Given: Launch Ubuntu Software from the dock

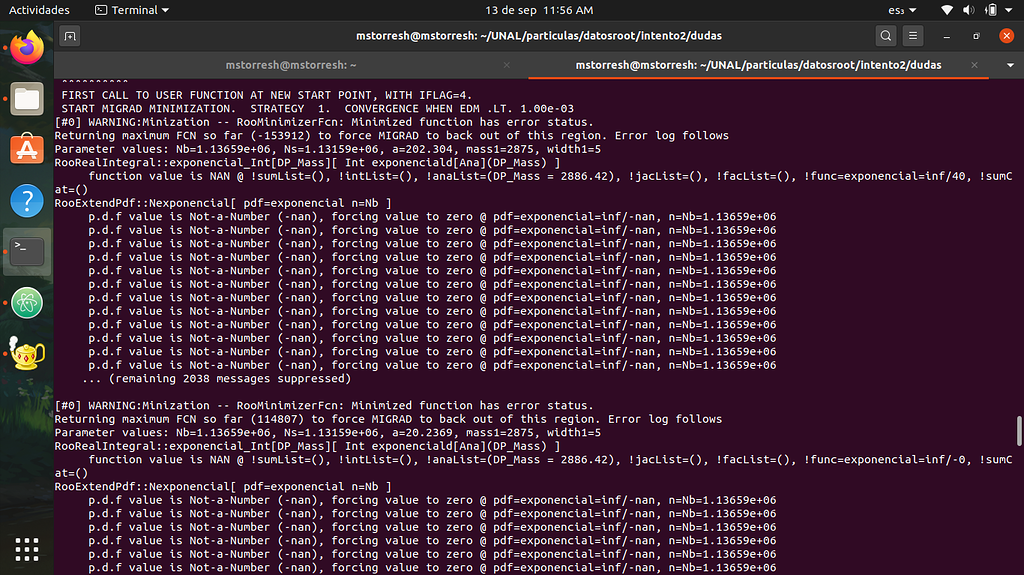Looking at the screenshot, I should point(27,149).
